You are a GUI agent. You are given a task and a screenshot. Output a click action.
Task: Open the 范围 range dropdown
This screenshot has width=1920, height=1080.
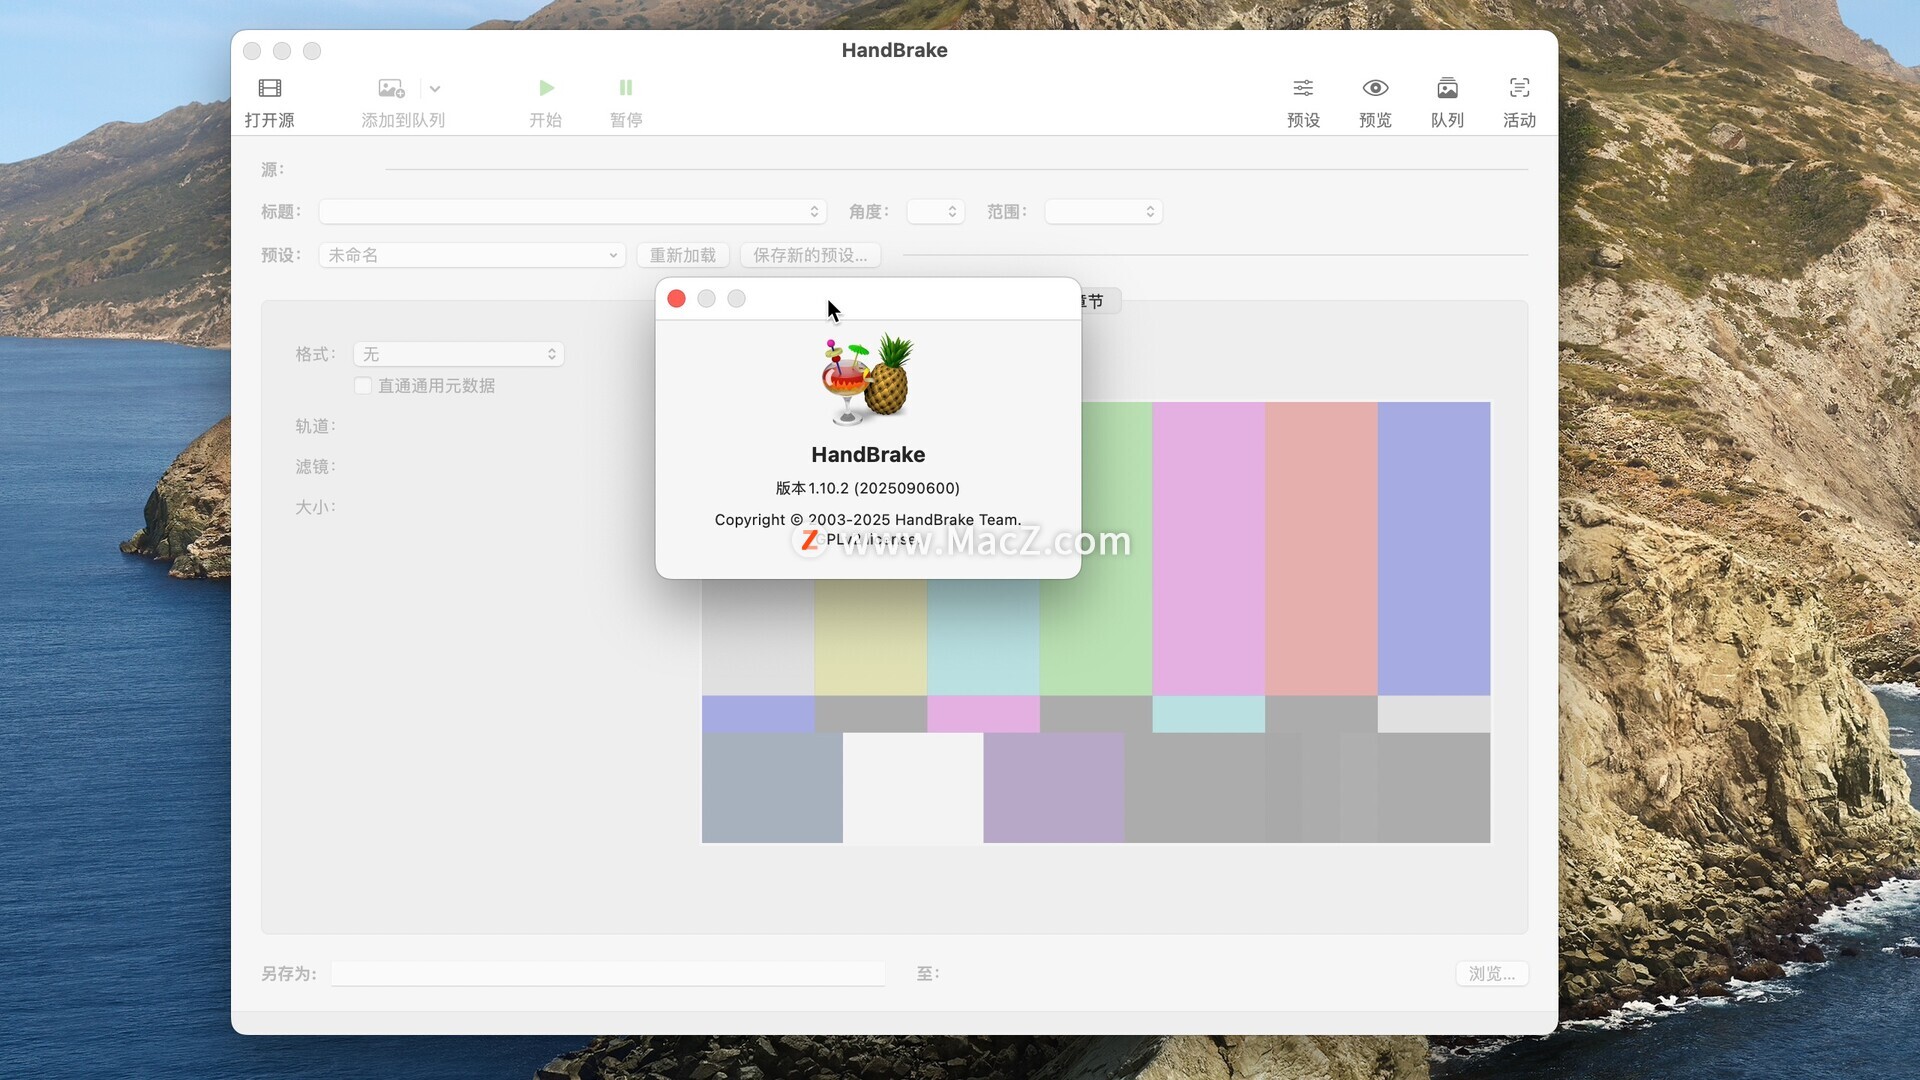point(1103,212)
